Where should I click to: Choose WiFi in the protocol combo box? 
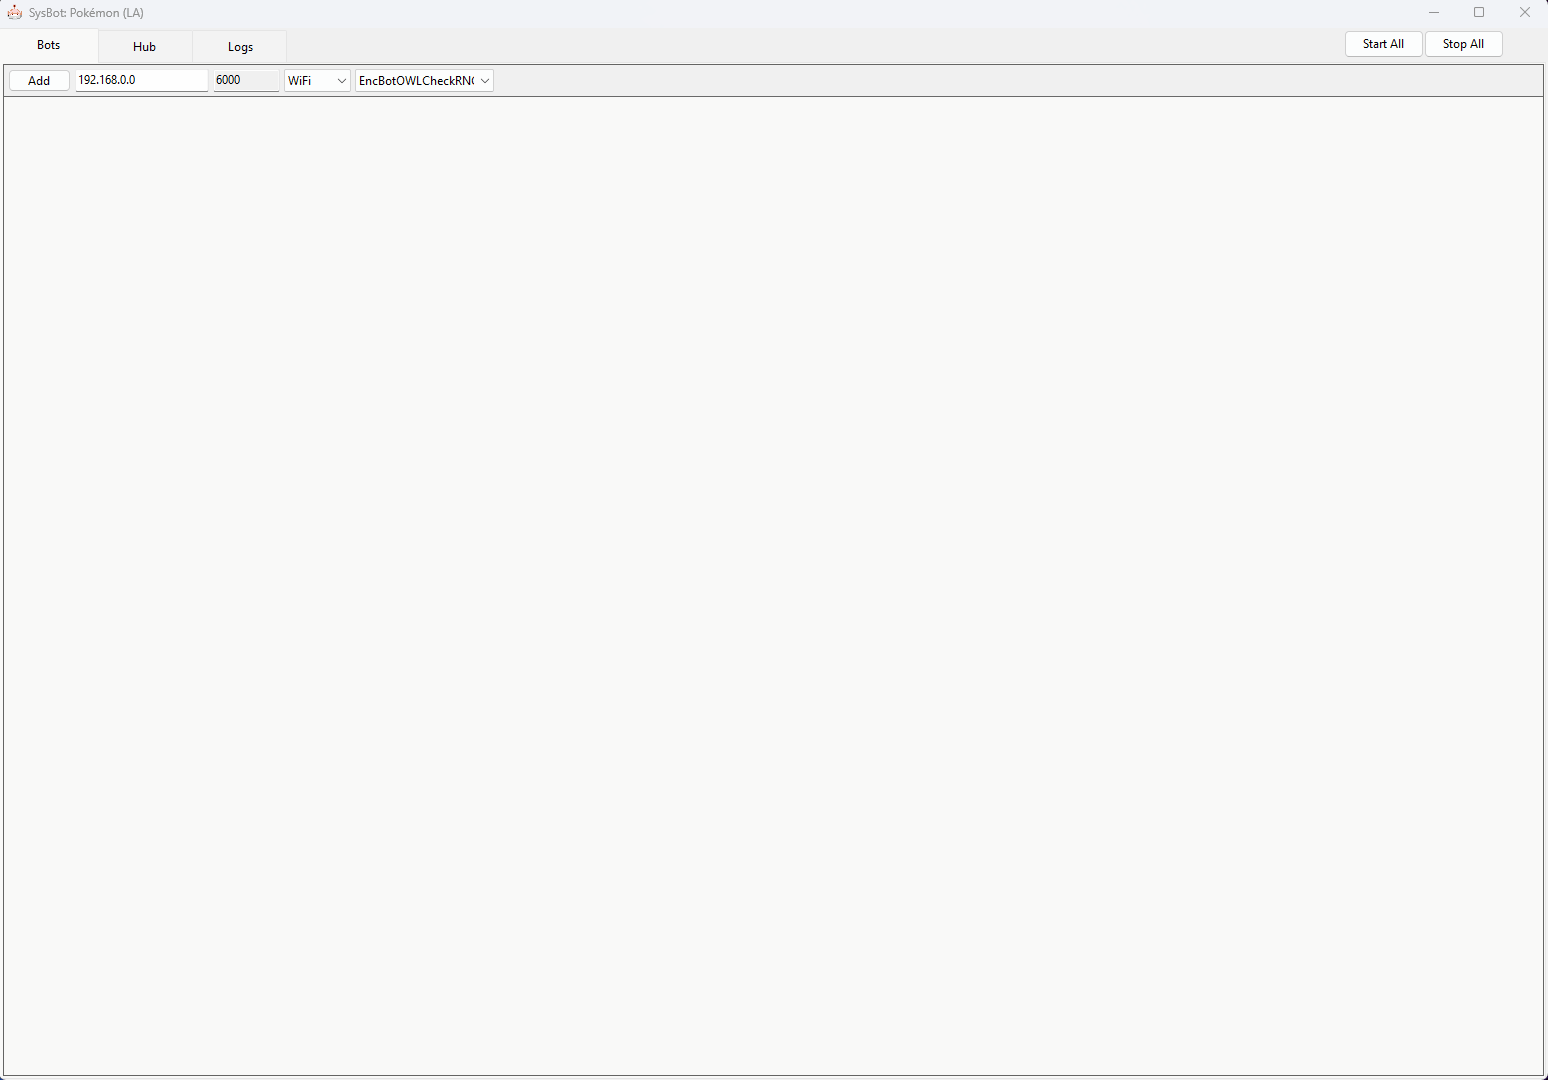(x=310, y=80)
